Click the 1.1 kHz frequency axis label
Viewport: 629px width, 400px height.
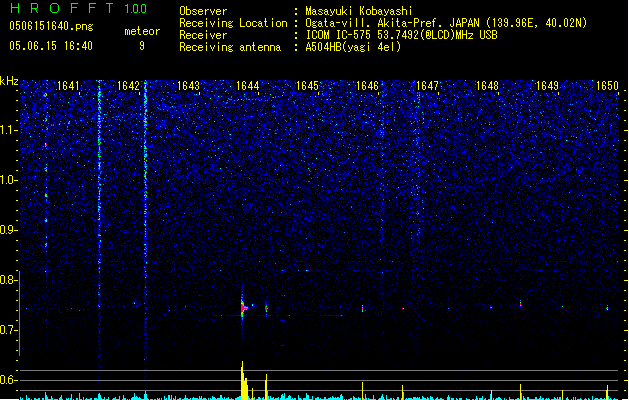tap(8, 130)
